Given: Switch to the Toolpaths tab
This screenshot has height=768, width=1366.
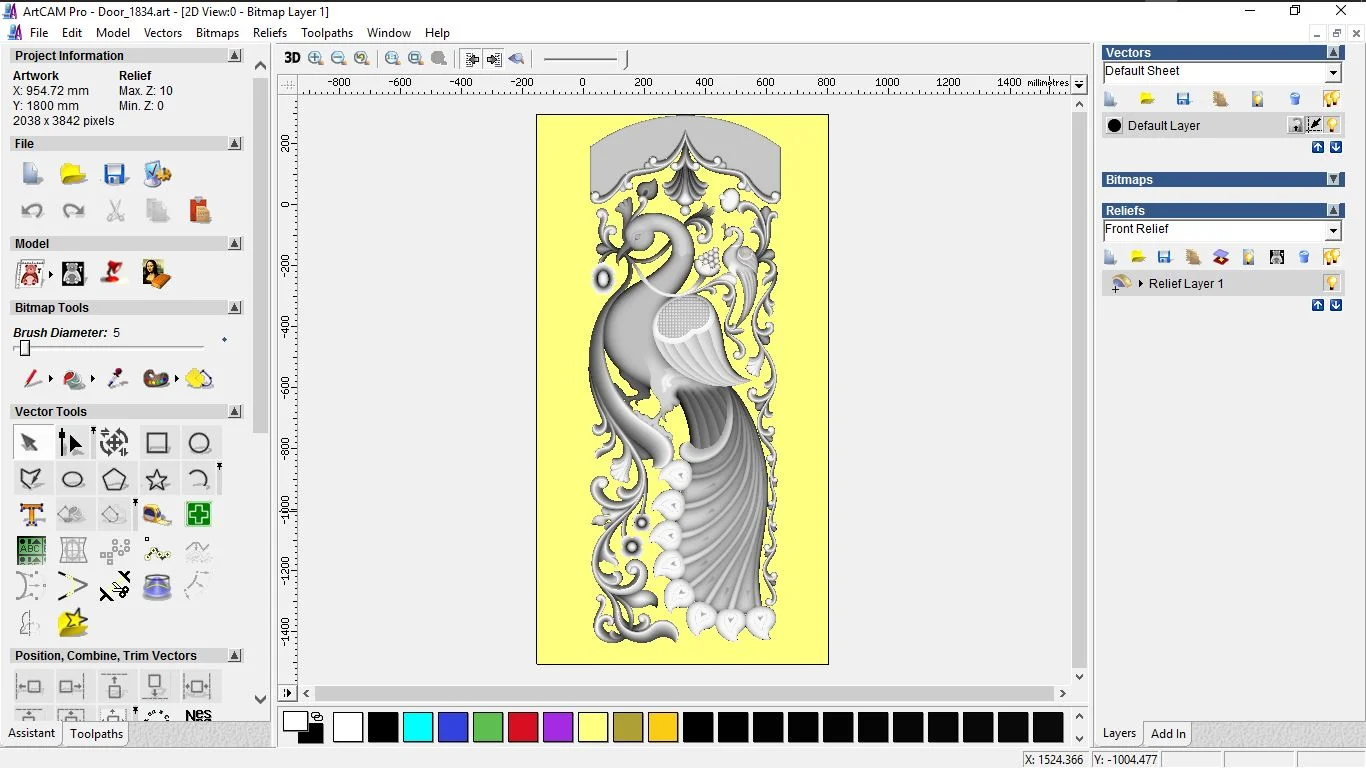Looking at the screenshot, I should coord(96,734).
